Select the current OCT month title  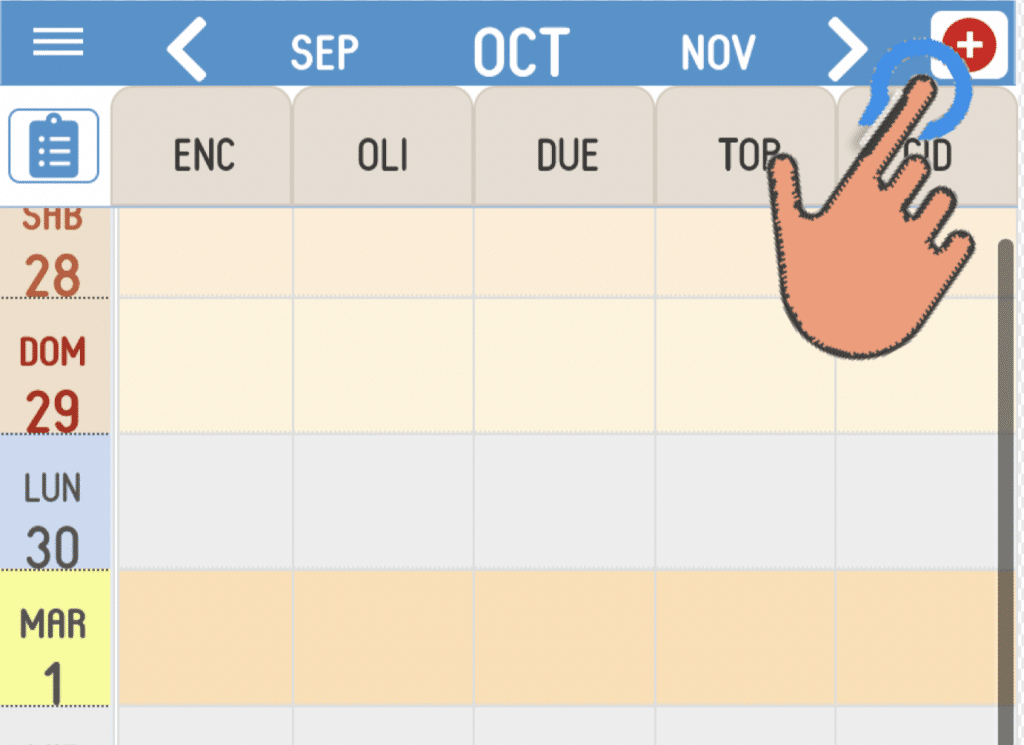click(521, 52)
